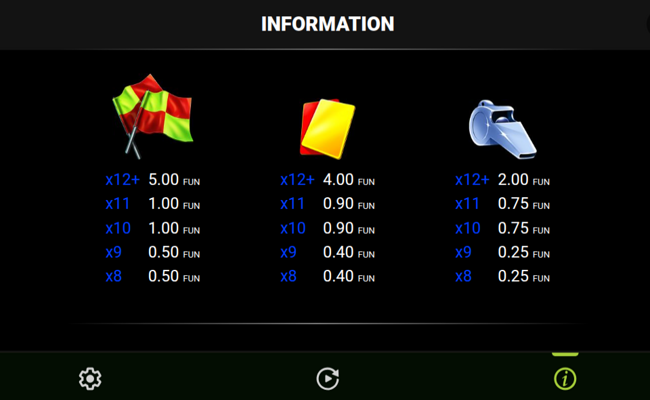This screenshot has width=650, height=400.
Task: Click x10 row 0.90 FUN cards payout
Action: [349, 228]
